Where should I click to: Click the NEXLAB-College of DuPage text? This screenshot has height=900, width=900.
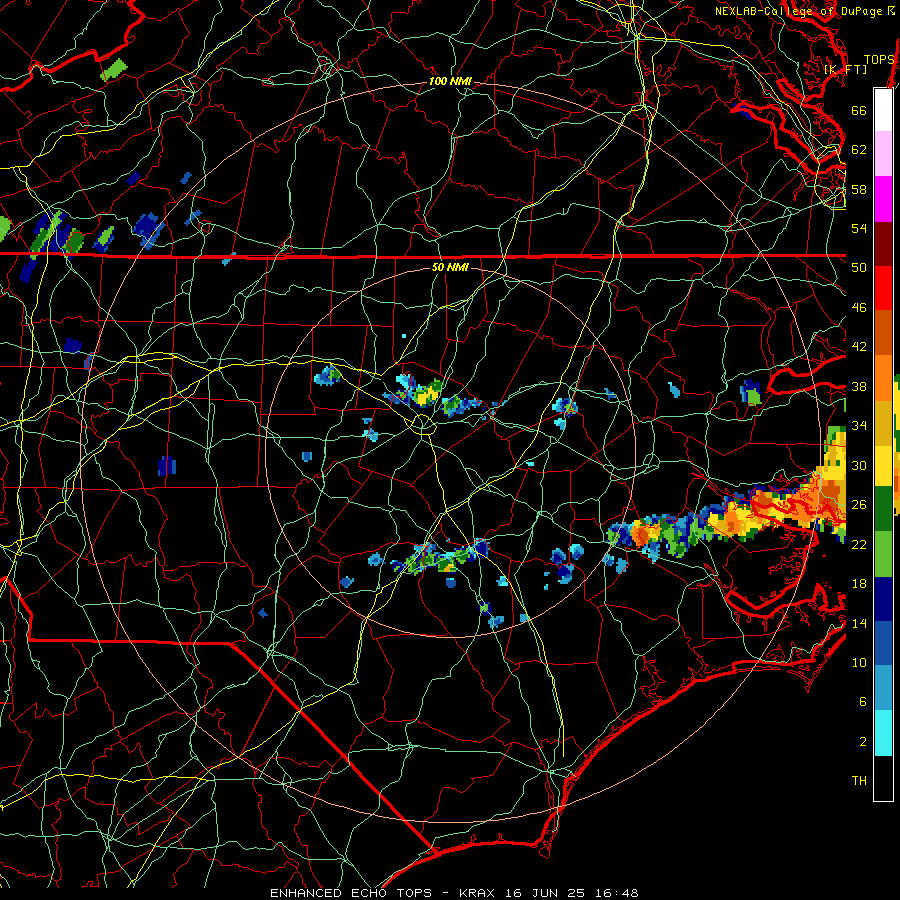point(798,11)
